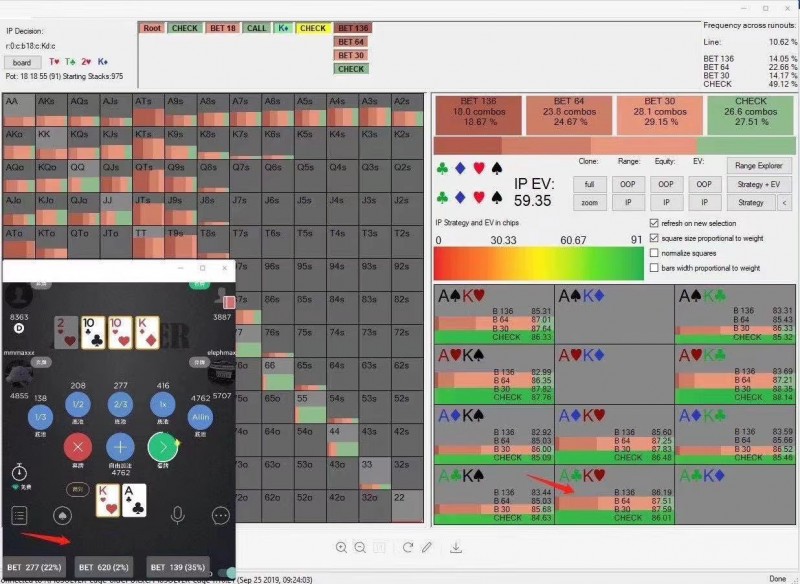Click the rotate image icon
The width and height of the screenshot is (800, 584).
coord(408,547)
